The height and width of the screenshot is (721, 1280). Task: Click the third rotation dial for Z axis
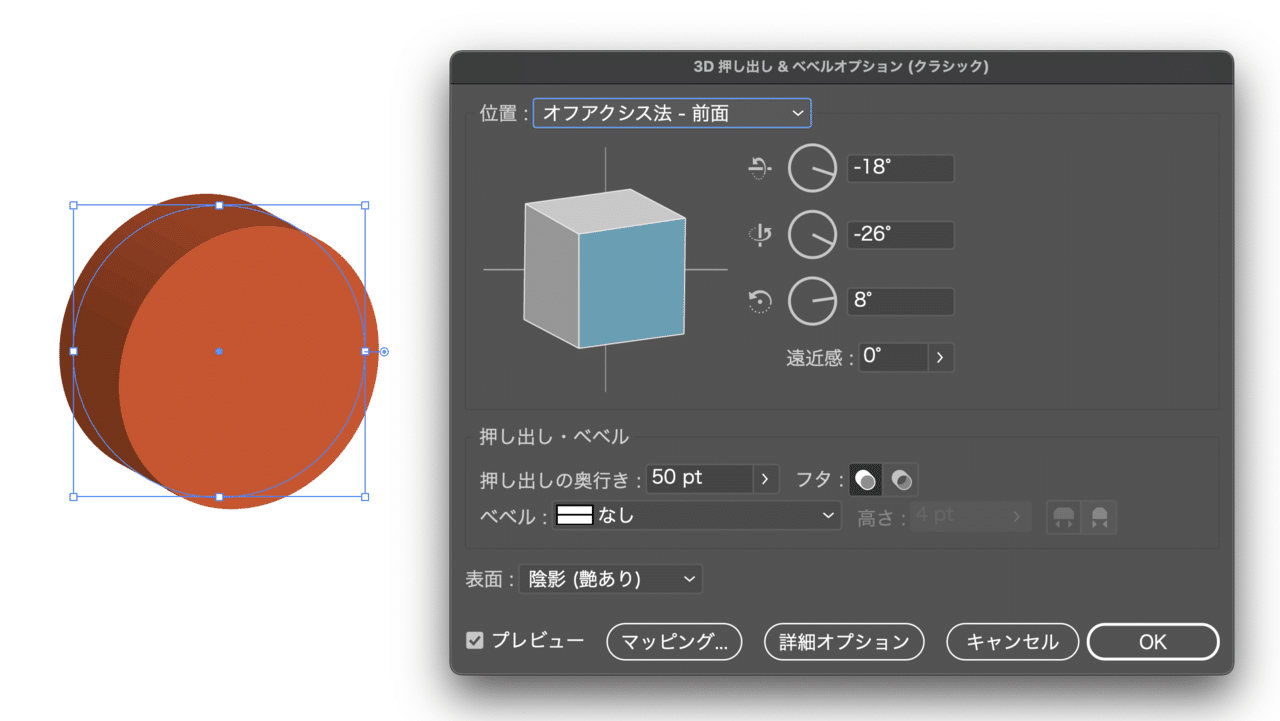tap(812, 301)
